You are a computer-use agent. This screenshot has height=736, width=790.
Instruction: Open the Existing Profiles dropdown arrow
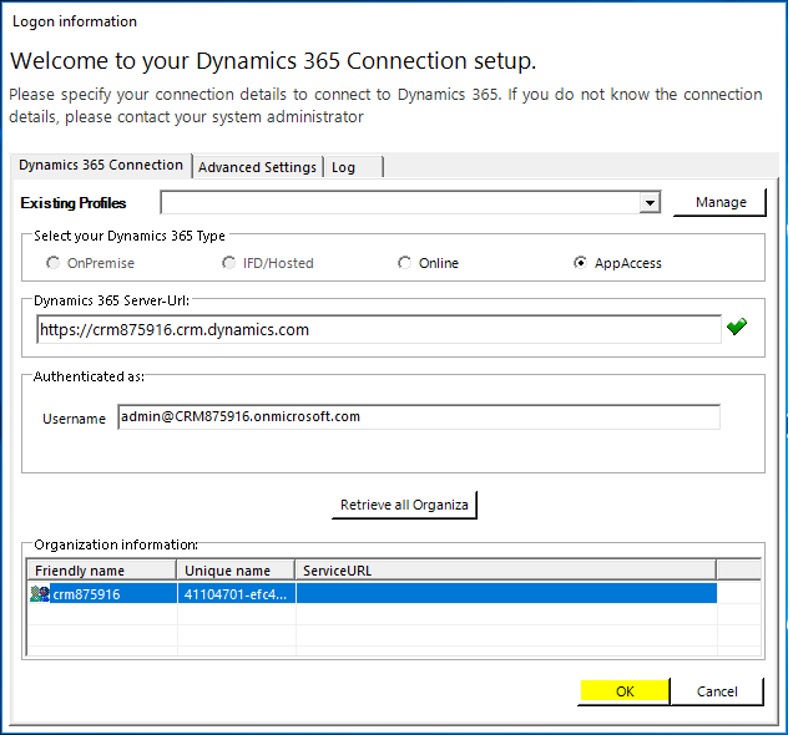point(650,203)
